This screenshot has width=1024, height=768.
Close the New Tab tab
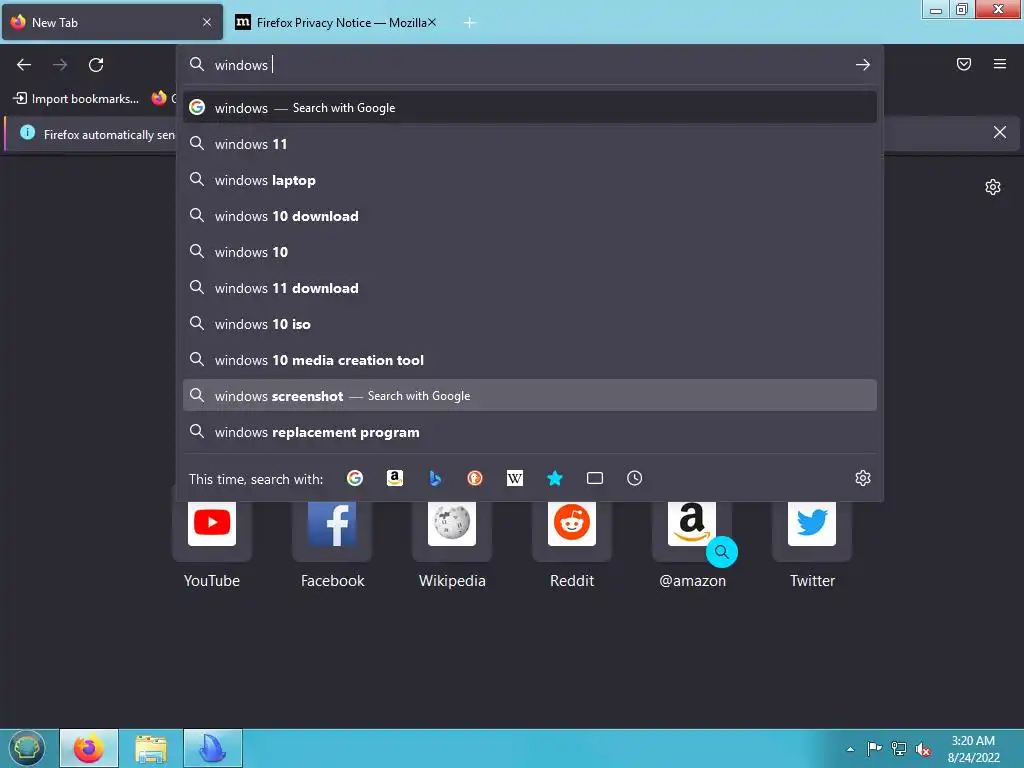(x=207, y=22)
